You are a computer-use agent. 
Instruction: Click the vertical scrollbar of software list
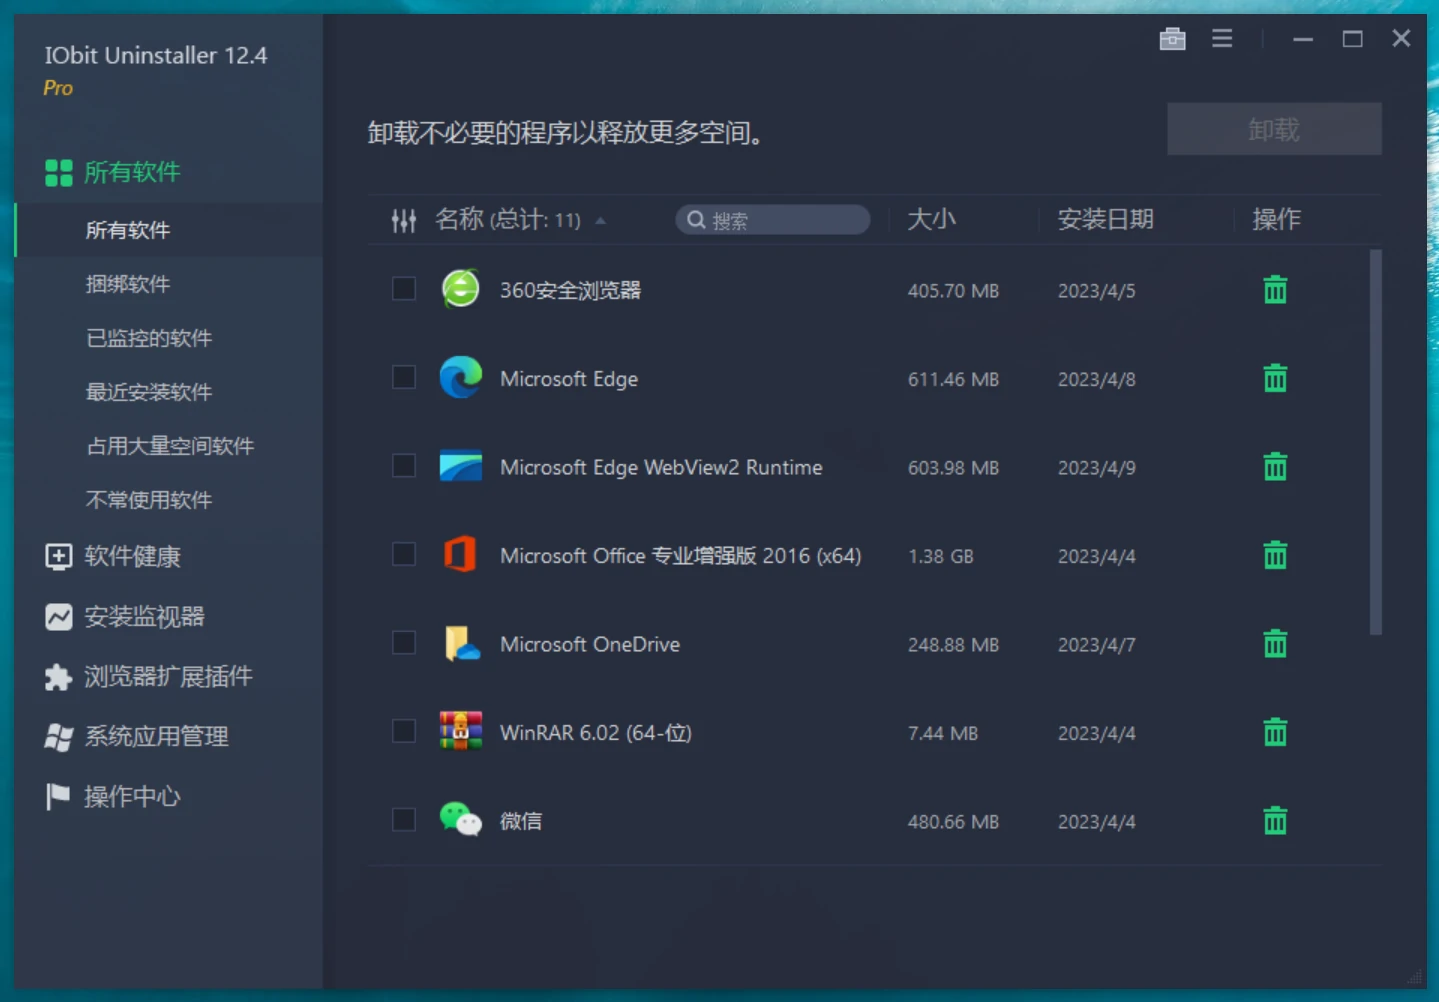[x=1375, y=441]
